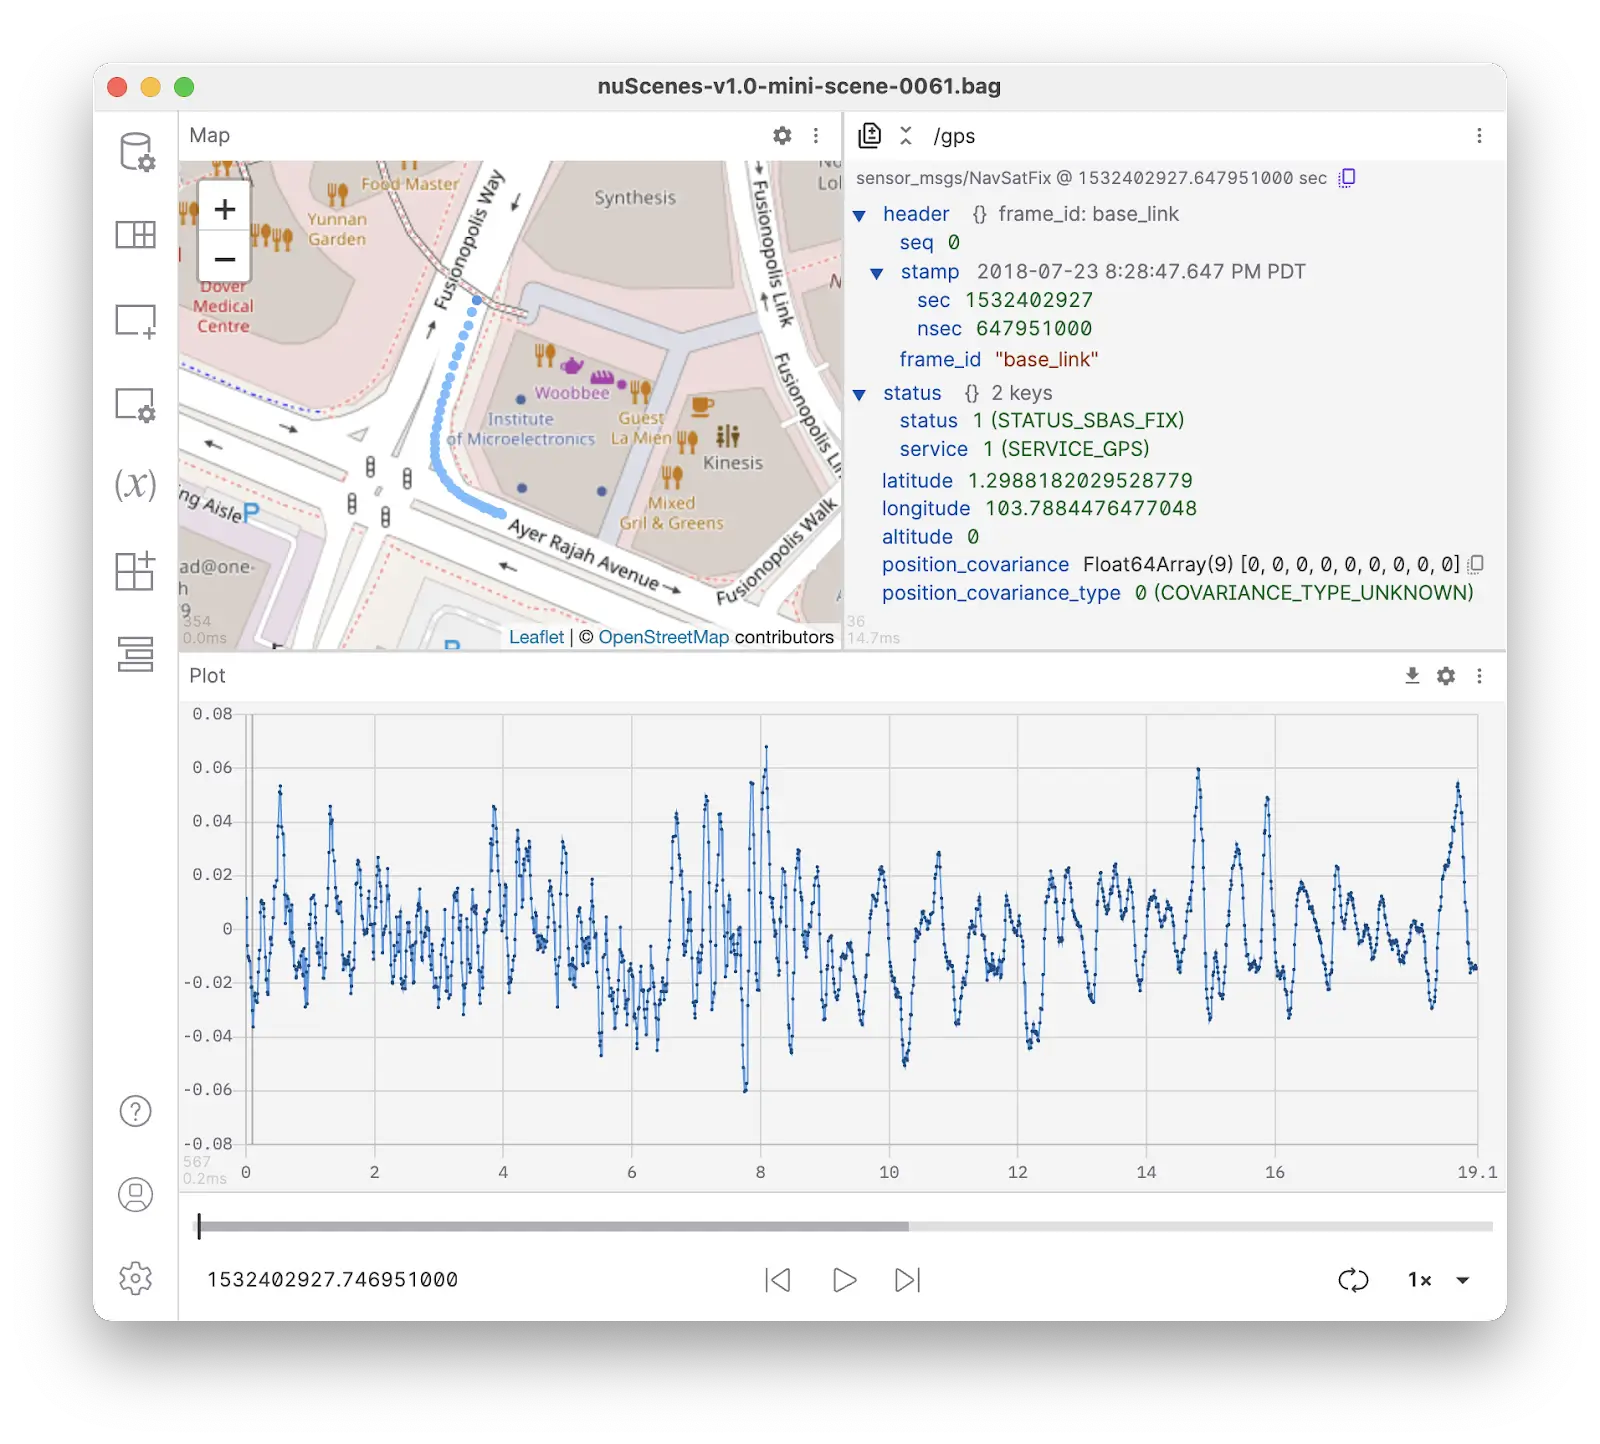The height and width of the screenshot is (1444, 1600).
Task: Open the layouts panel icon
Action: [x=136, y=235]
